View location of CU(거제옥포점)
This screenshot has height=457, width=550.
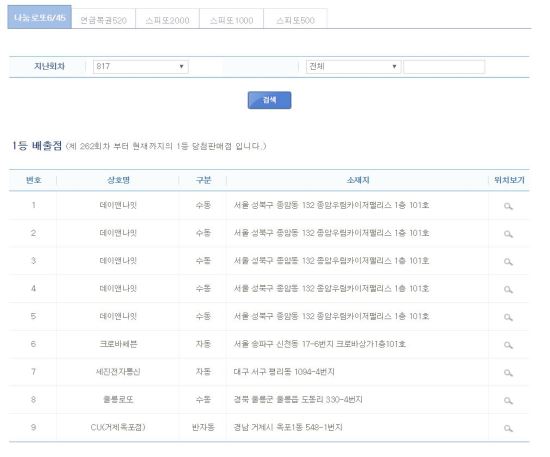point(508,428)
